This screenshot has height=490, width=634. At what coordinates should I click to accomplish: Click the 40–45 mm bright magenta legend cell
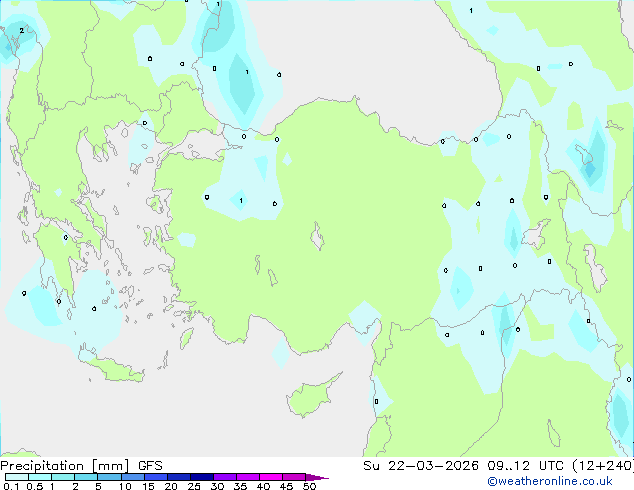(x=271, y=477)
